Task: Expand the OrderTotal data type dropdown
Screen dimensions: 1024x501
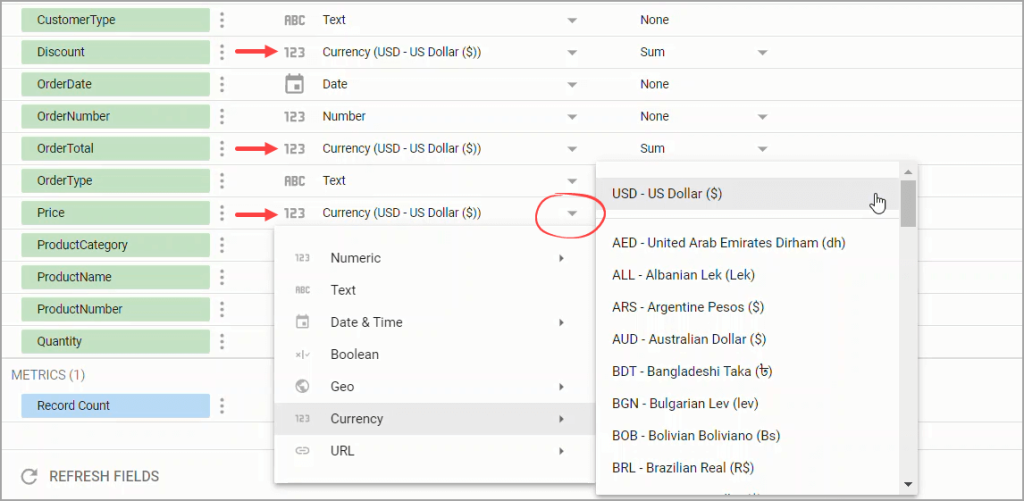Action: pyautogui.click(x=572, y=149)
